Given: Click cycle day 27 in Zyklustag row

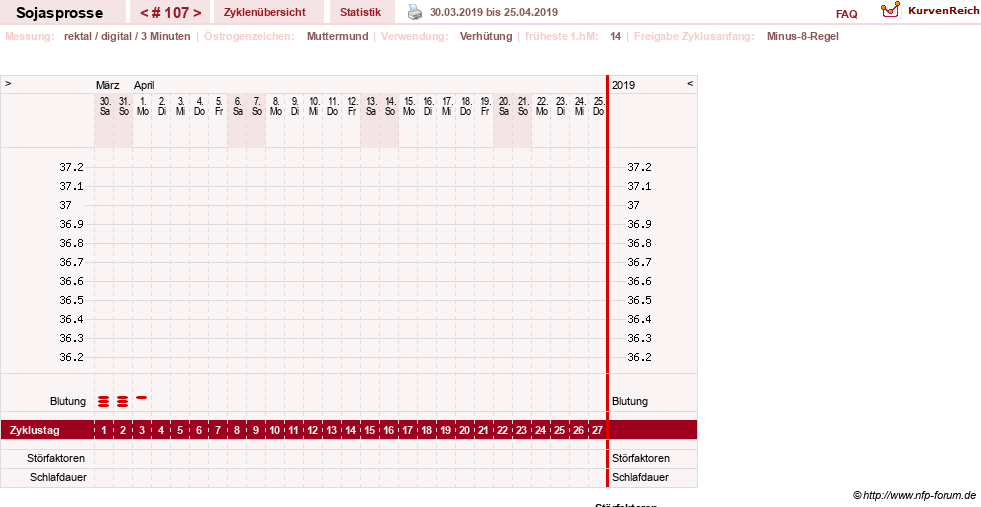Looking at the screenshot, I should [597, 430].
